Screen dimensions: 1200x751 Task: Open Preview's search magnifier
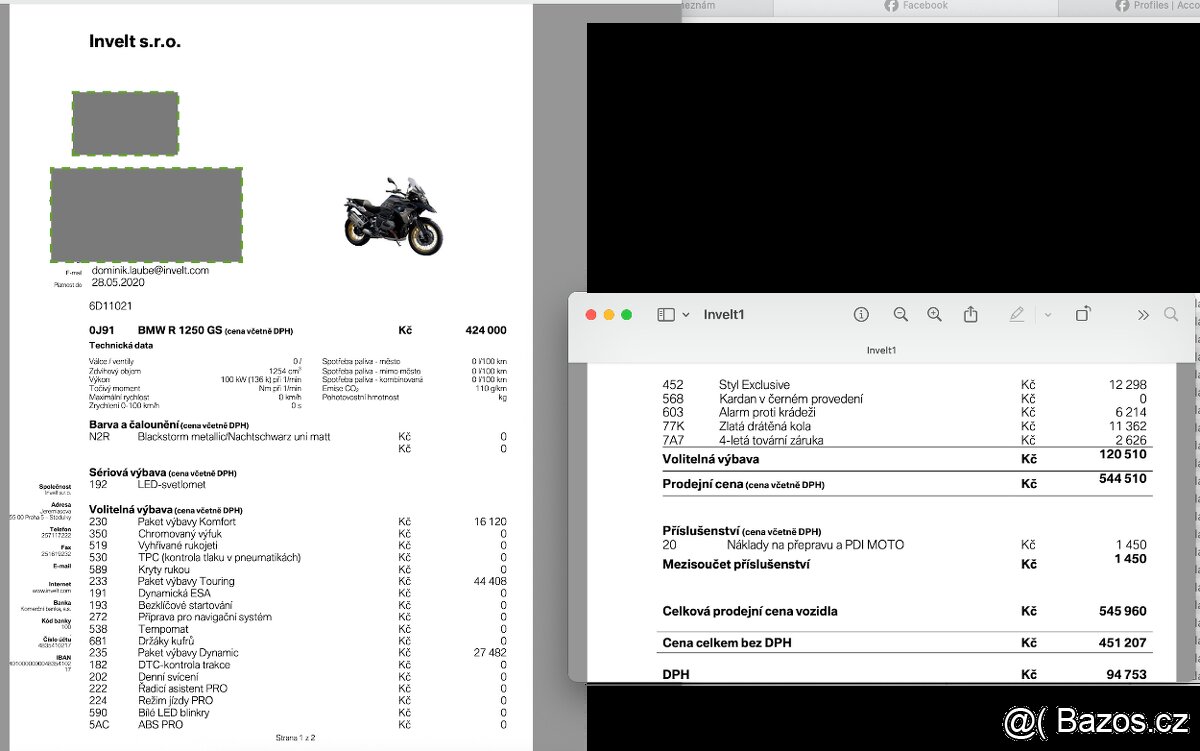[1171, 314]
